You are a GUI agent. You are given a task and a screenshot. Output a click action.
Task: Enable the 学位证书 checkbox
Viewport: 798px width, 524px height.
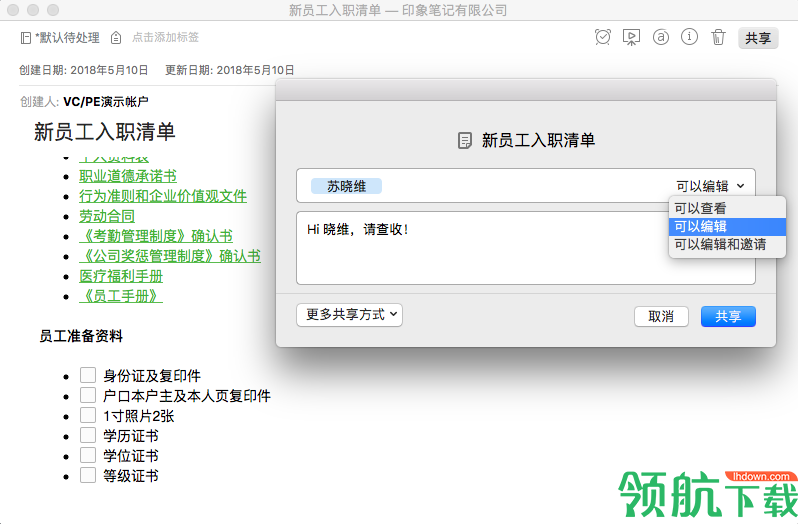88,455
